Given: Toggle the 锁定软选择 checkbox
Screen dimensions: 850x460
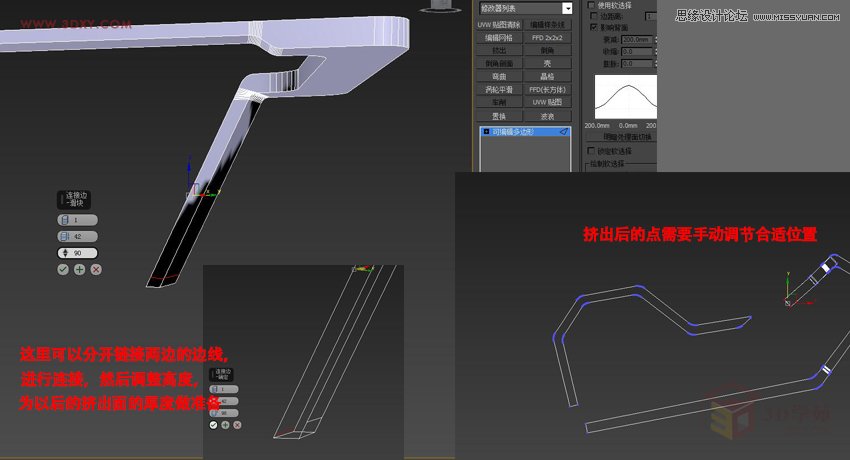Looking at the screenshot, I should (x=591, y=151).
